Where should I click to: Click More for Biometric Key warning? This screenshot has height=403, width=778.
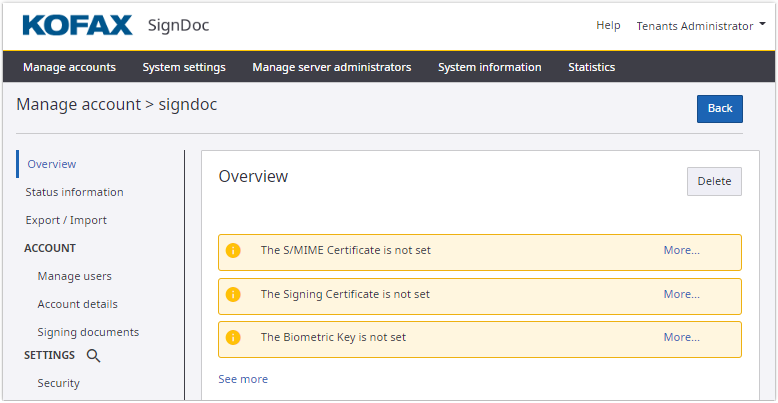pyautogui.click(x=681, y=338)
